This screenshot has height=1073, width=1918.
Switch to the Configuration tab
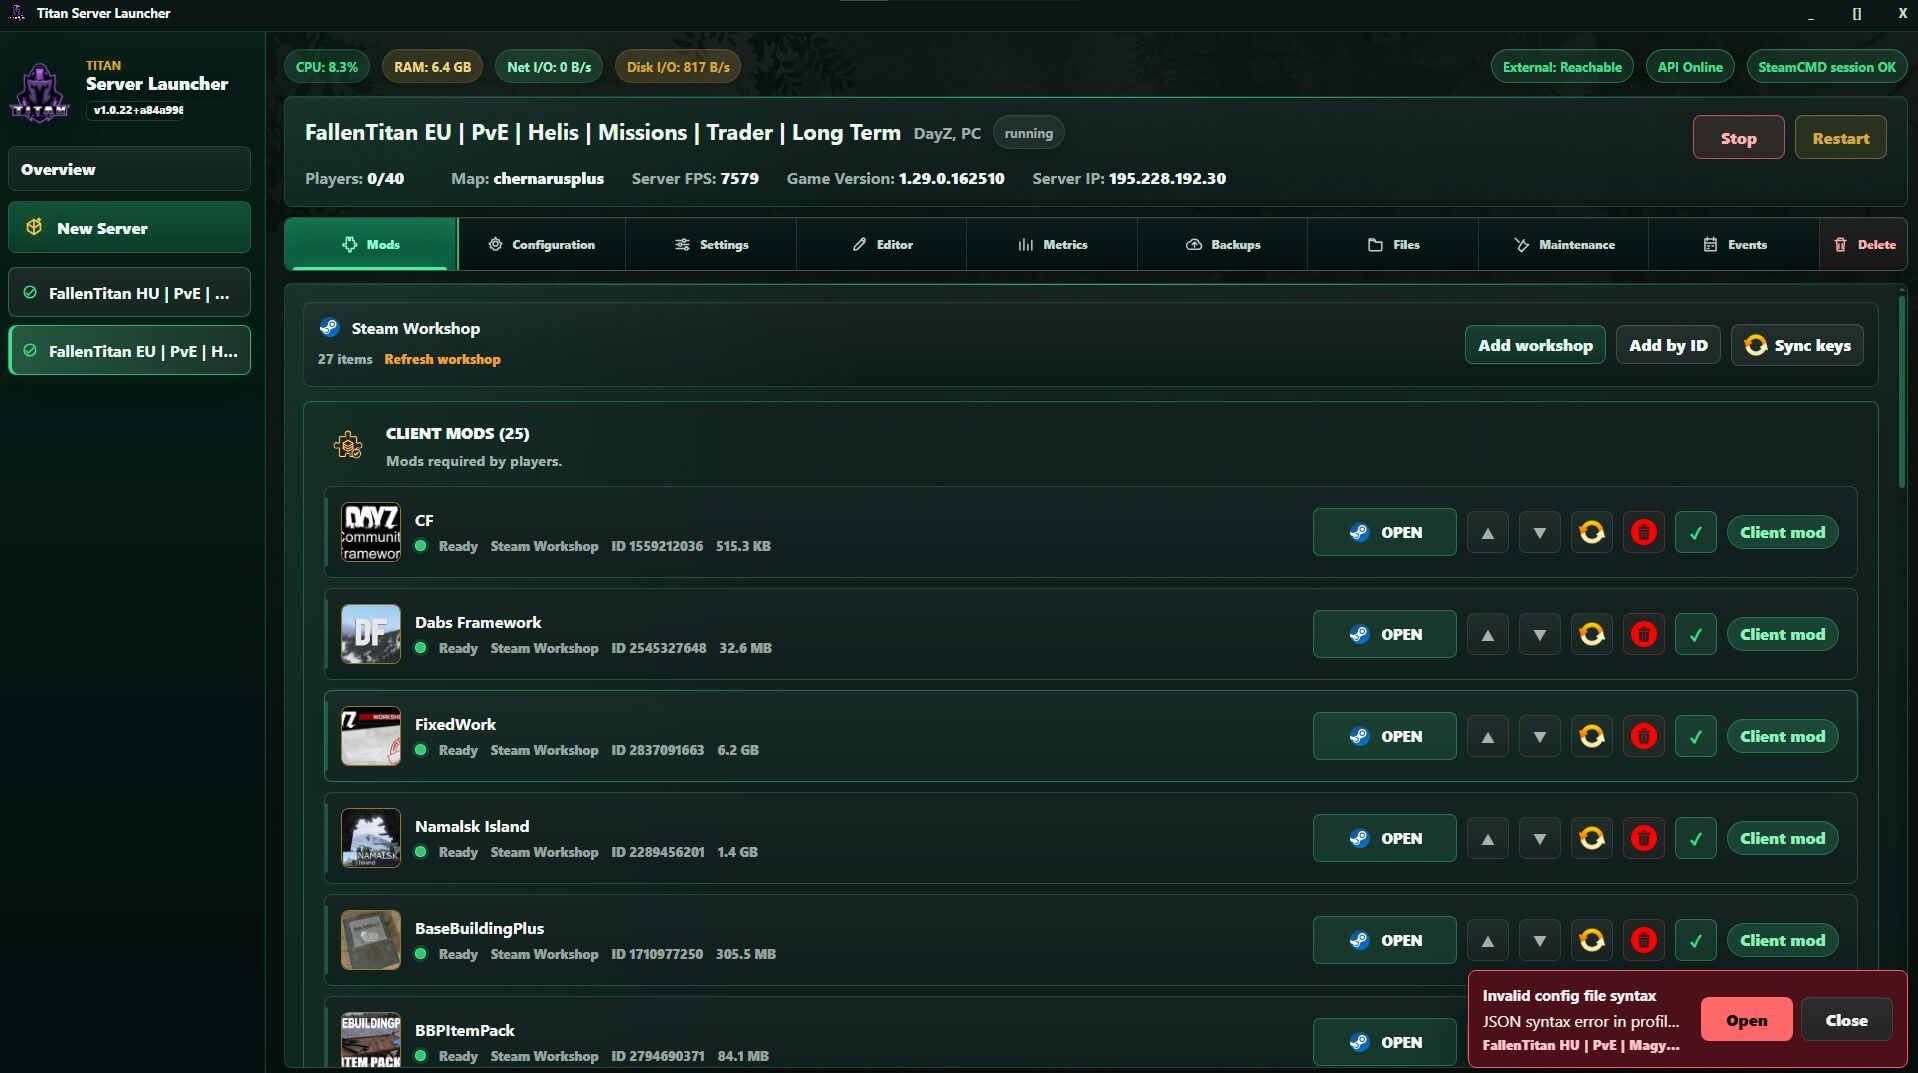[x=541, y=244]
